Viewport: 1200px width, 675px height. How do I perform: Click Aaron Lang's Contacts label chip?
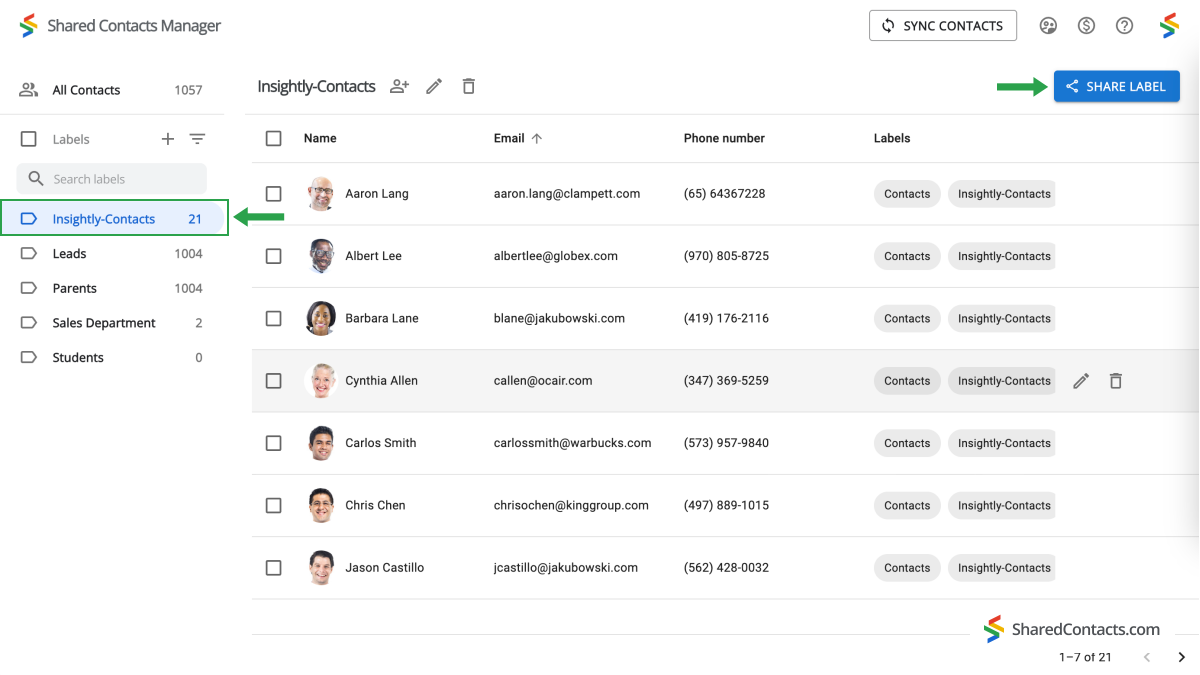907,194
